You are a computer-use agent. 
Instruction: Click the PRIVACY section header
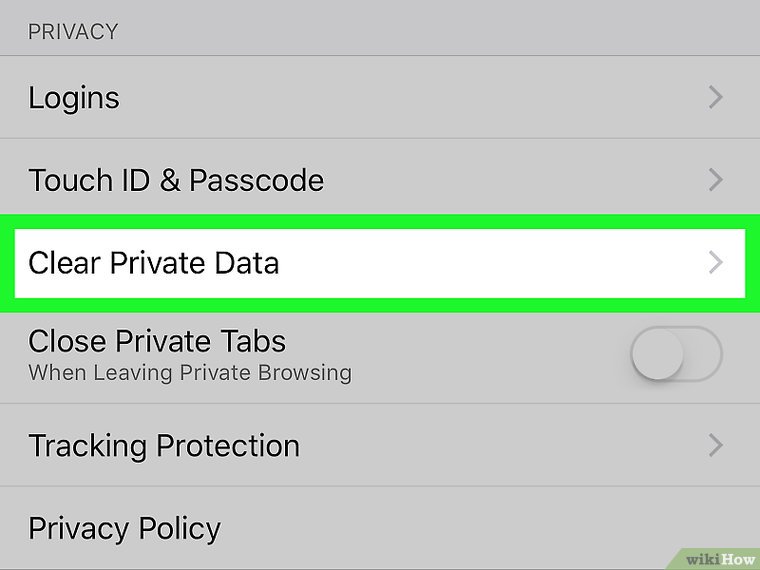pos(73,32)
